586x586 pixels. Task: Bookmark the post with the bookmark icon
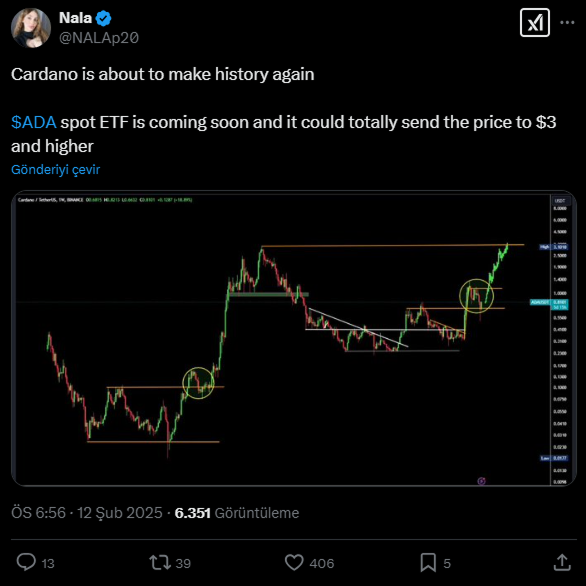tap(428, 562)
